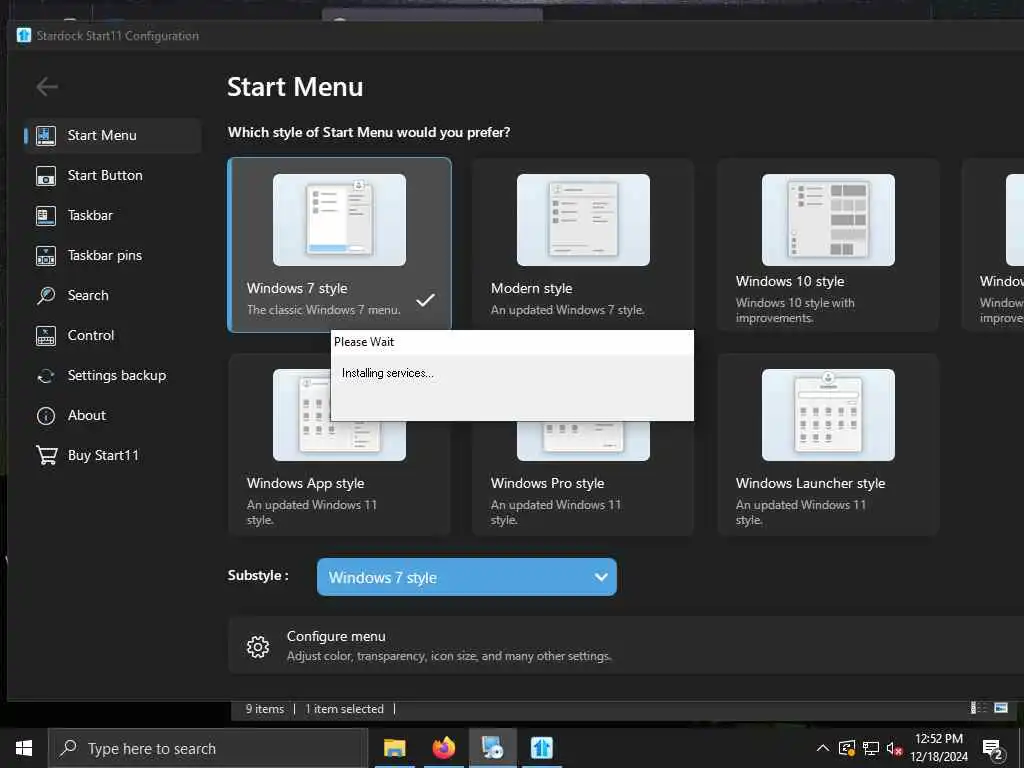1024x768 pixels.
Task: Open the Start Button sidebar section
Action: click(x=112, y=175)
